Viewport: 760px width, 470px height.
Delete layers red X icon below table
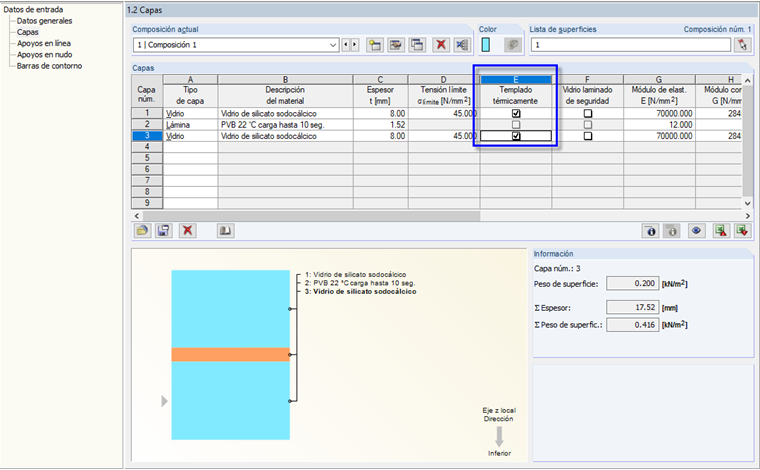187,231
